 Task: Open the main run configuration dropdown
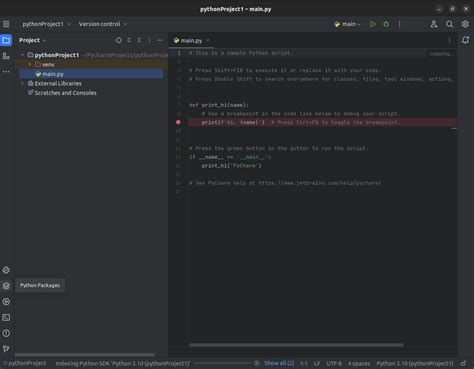pos(347,24)
